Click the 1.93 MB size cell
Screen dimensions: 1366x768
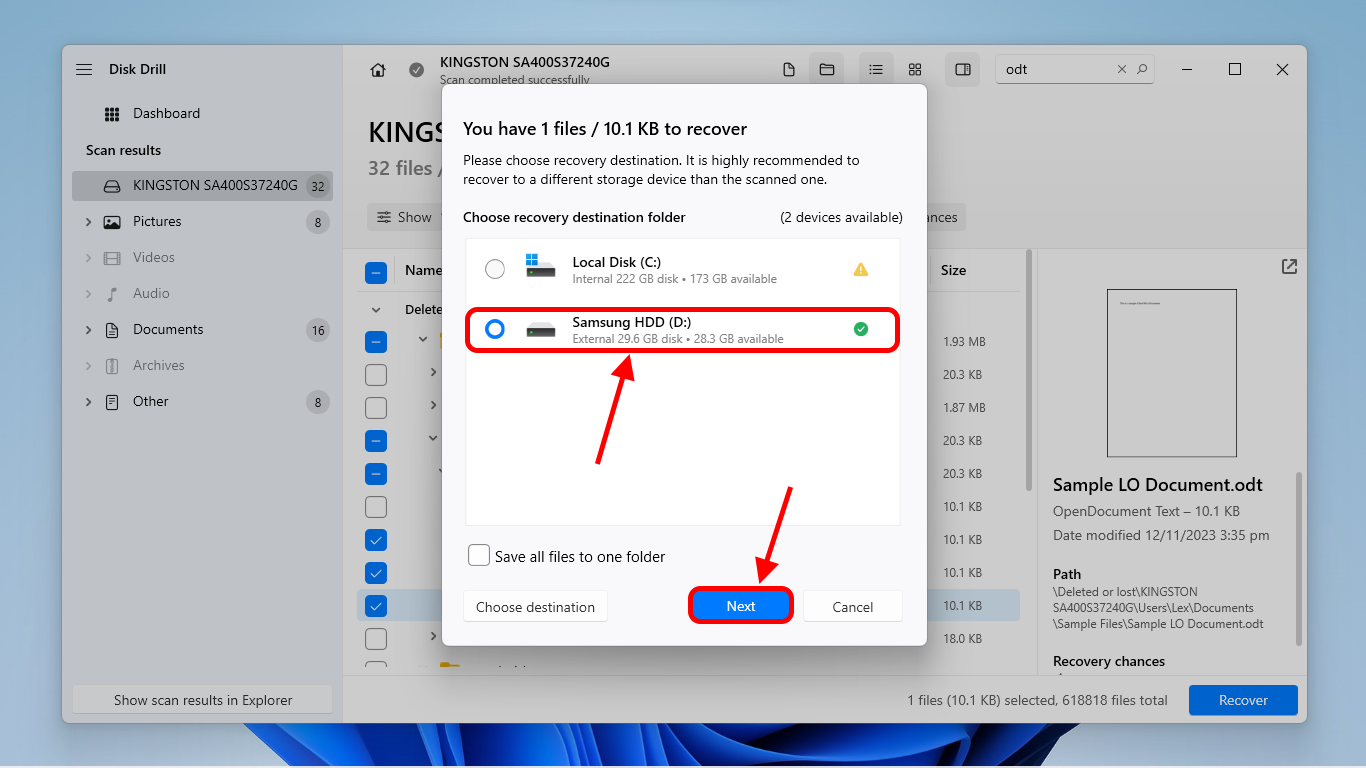tap(964, 341)
